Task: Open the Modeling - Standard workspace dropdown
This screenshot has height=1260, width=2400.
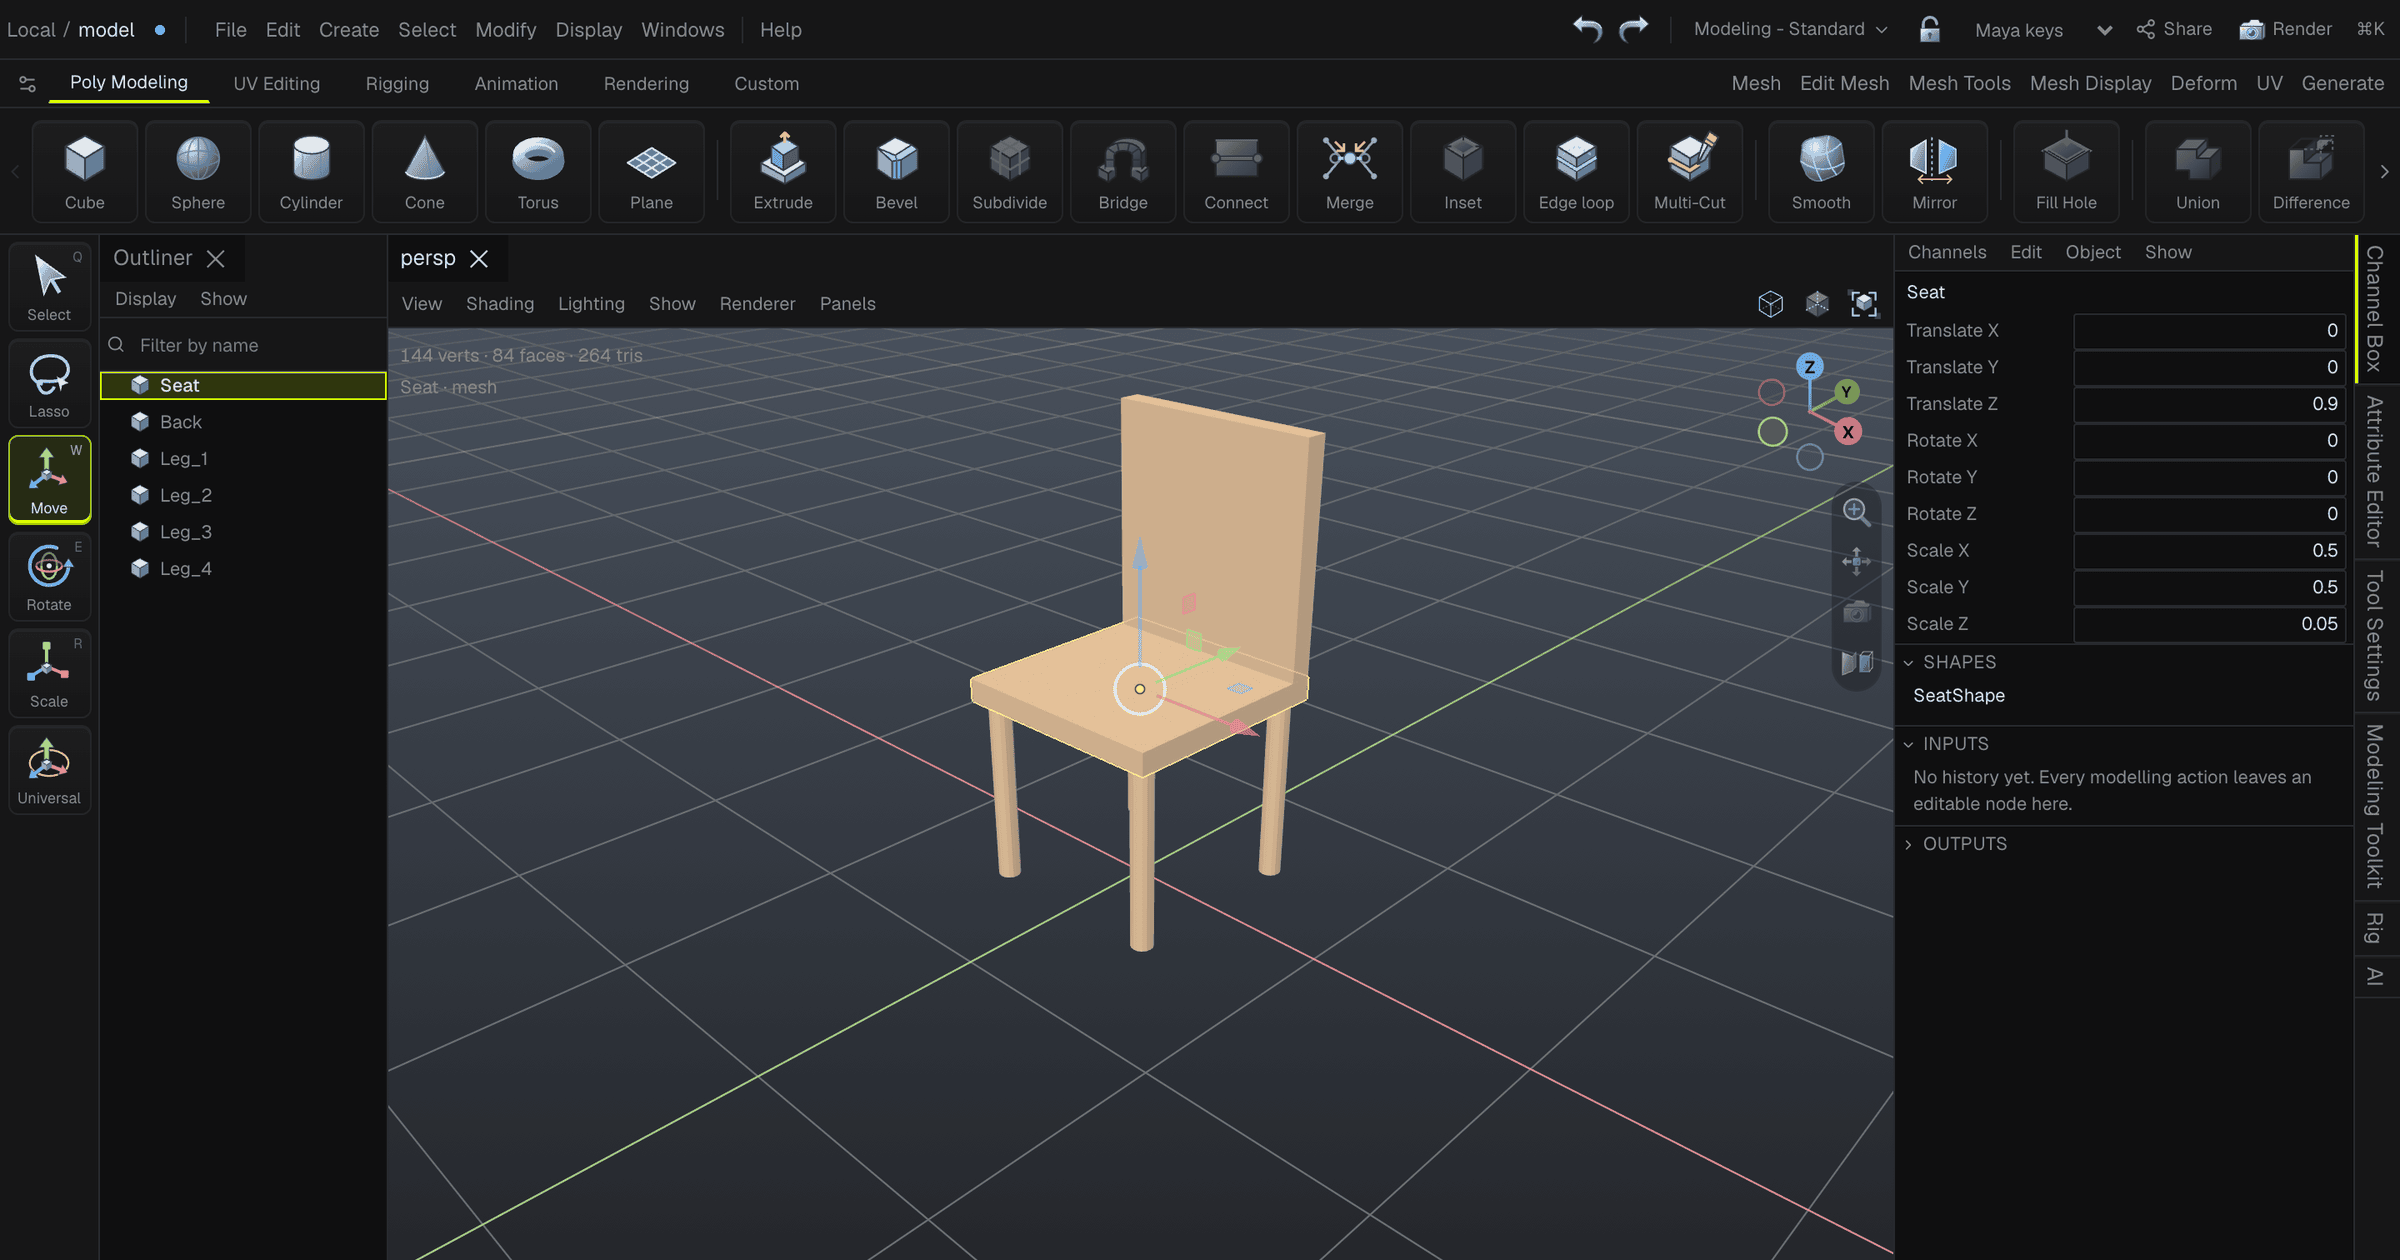Action: 1790,29
